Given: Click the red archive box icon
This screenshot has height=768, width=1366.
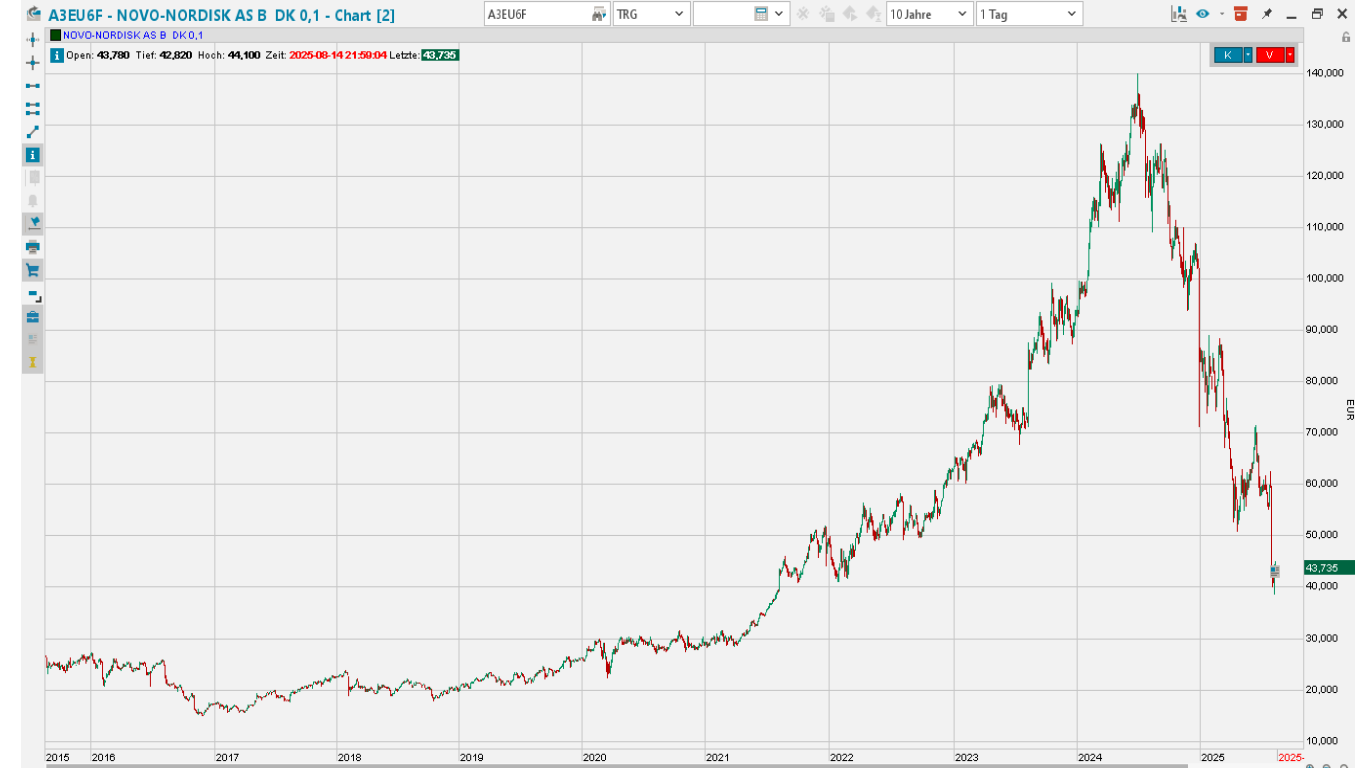Looking at the screenshot, I should coord(1241,14).
